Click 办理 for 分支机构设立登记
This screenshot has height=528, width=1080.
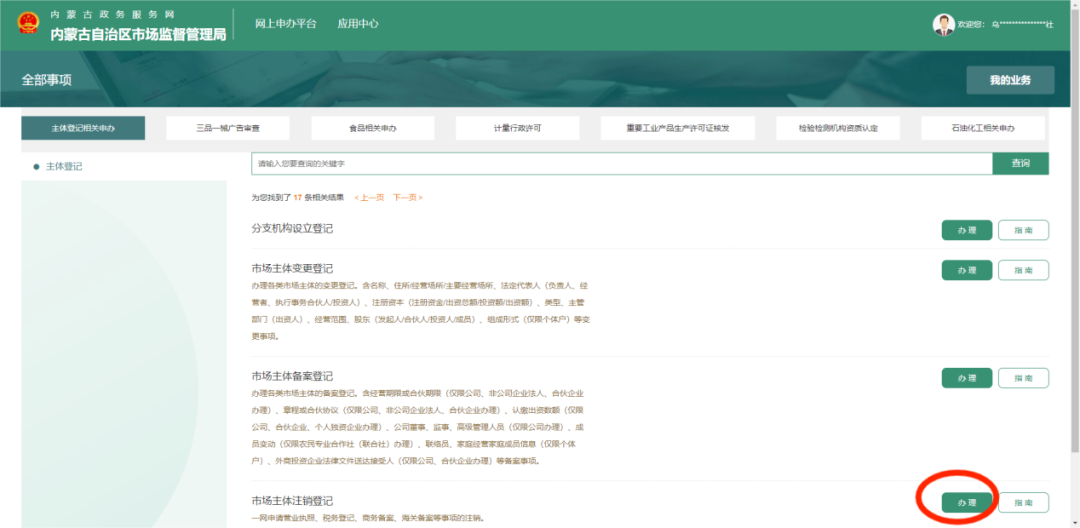point(967,230)
